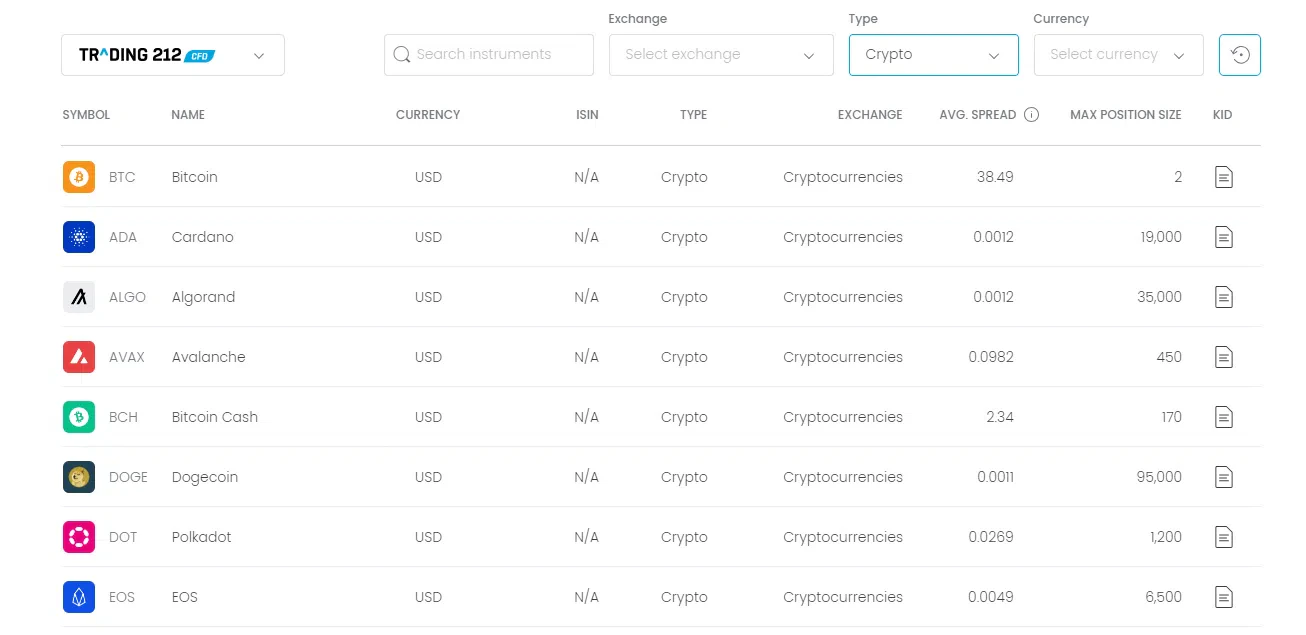Image resolution: width=1306 pixels, height=635 pixels.
Task: Click the 170 max position value
Action: click(1171, 417)
